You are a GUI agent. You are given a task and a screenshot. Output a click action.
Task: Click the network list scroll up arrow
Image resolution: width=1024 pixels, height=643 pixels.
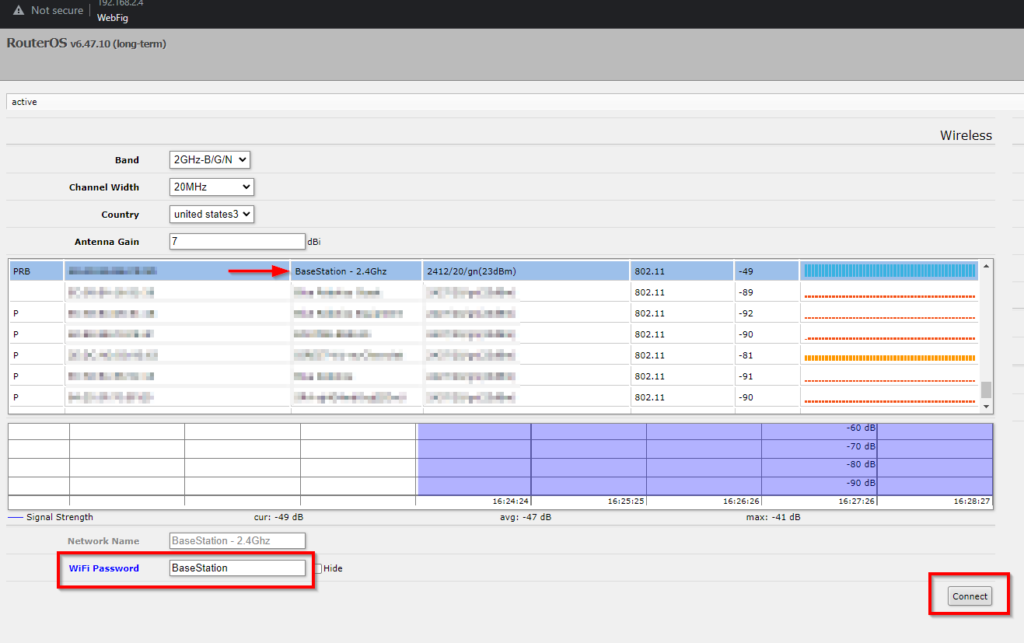tap(987, 266)
